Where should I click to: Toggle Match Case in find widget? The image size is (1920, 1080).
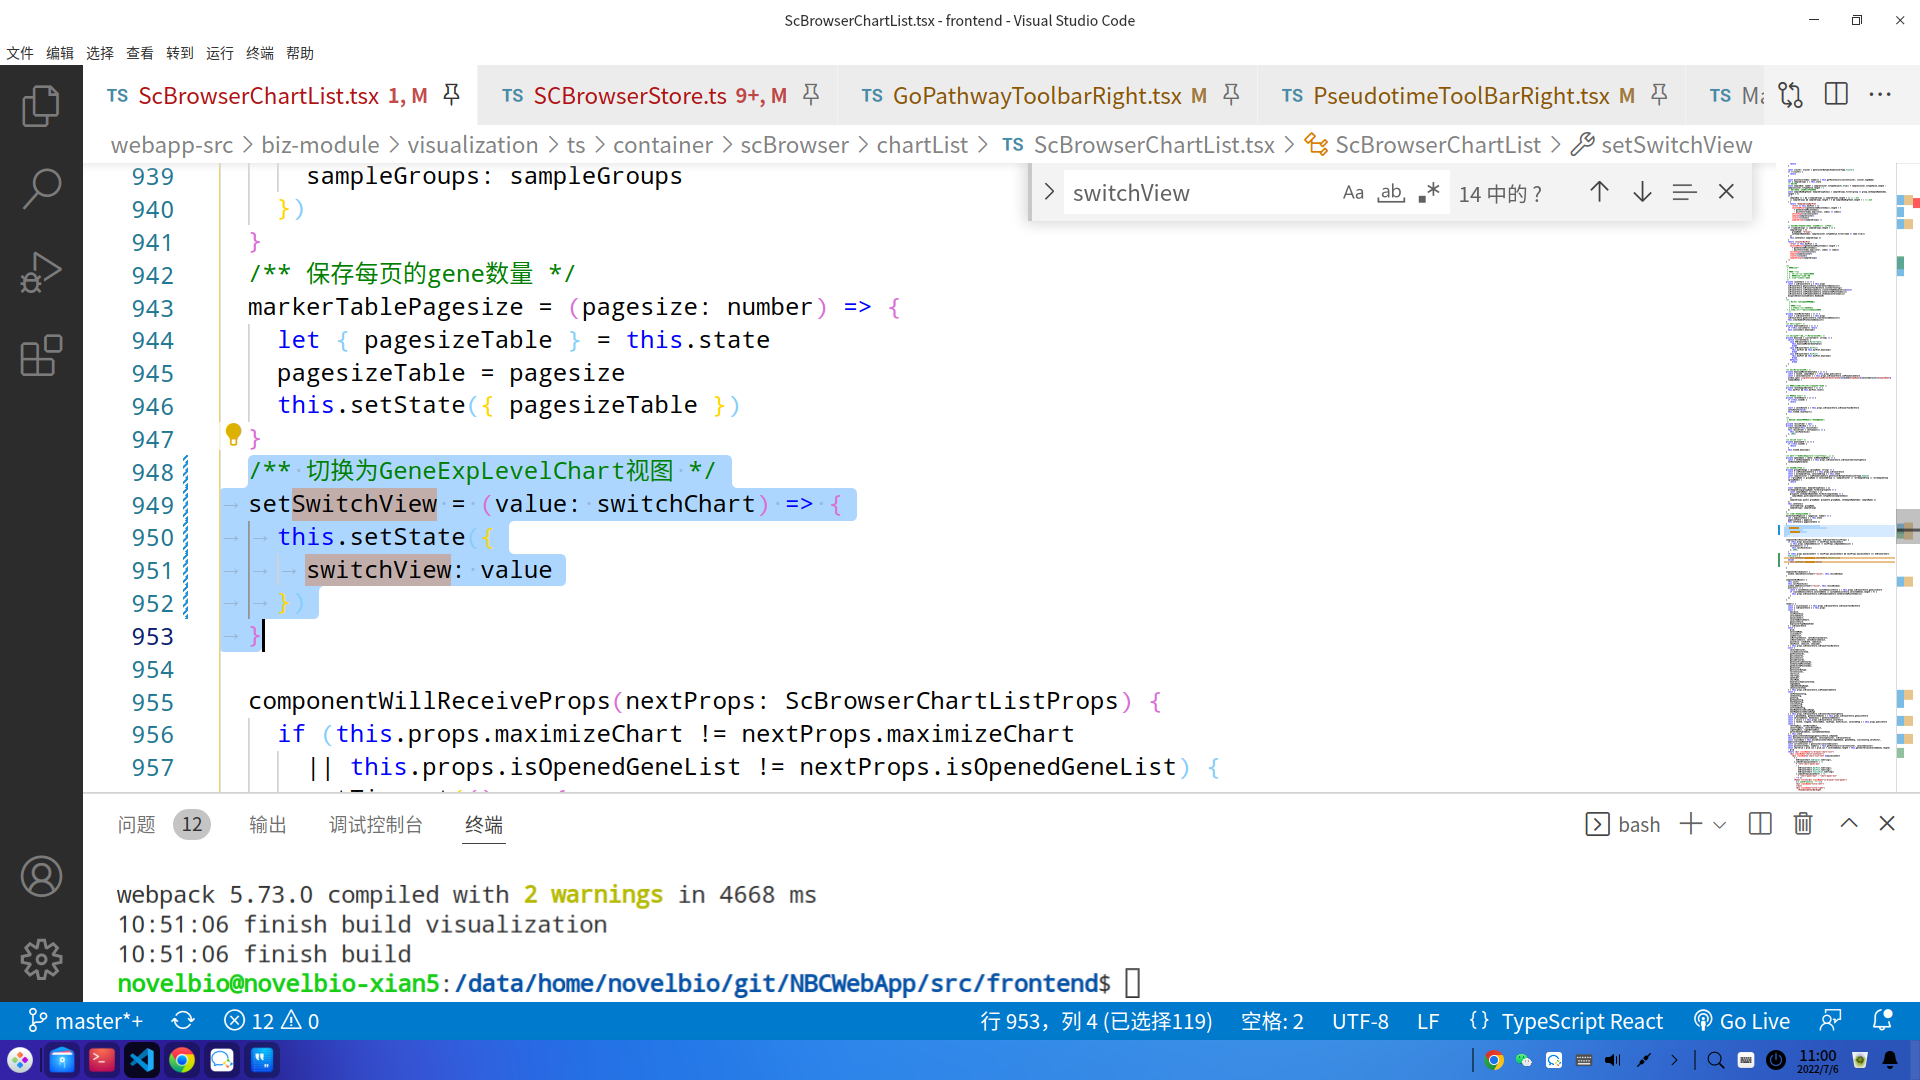click(x=1353, y=192)
